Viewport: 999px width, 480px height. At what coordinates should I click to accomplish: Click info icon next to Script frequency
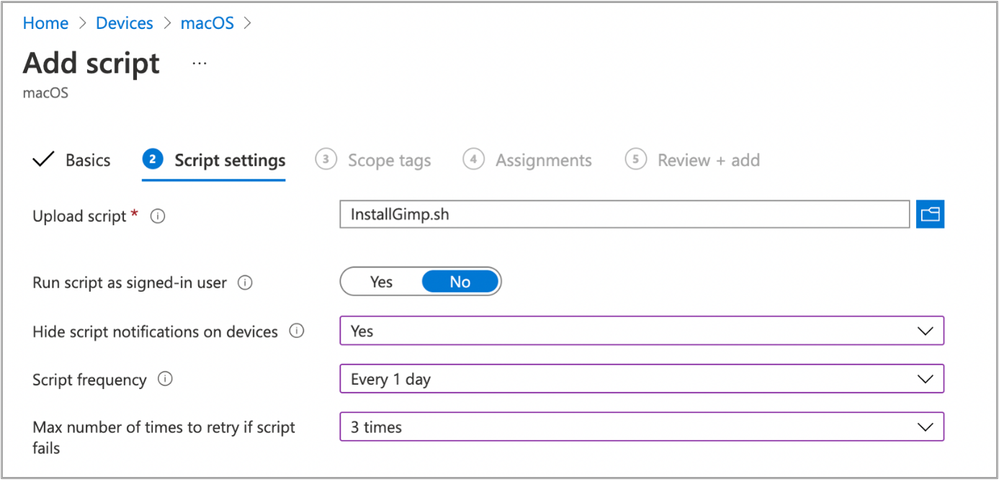[166, 380]
